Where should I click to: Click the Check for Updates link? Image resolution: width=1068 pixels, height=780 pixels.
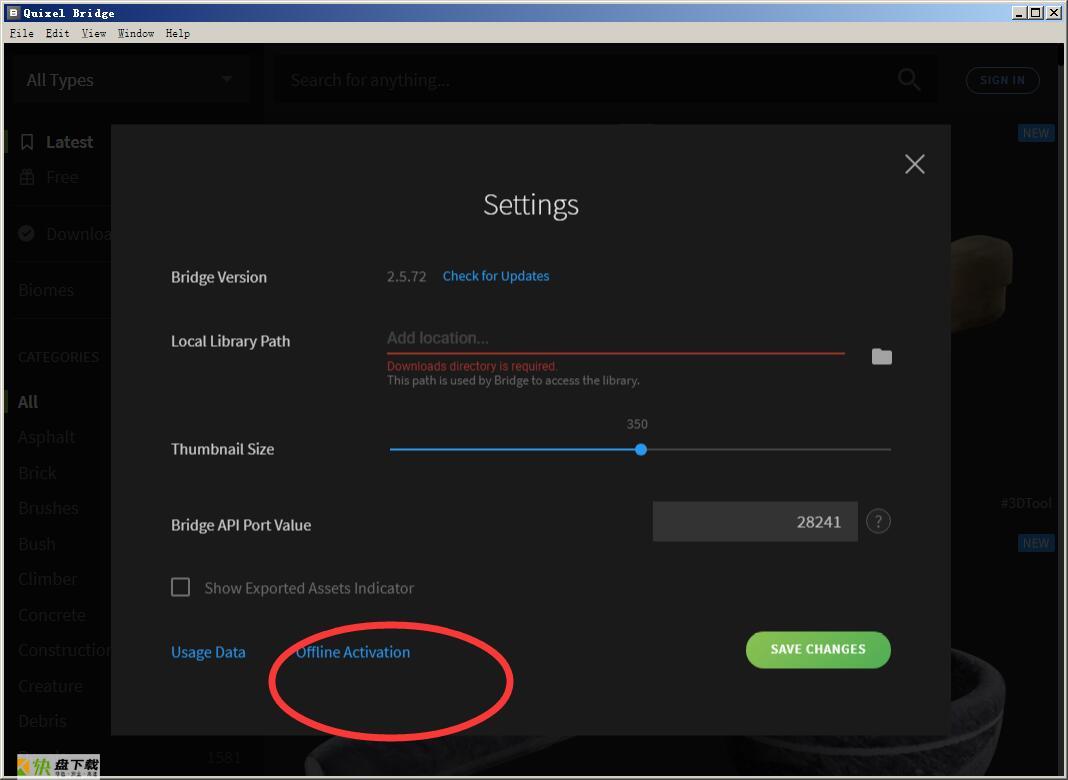click(496, 276)
